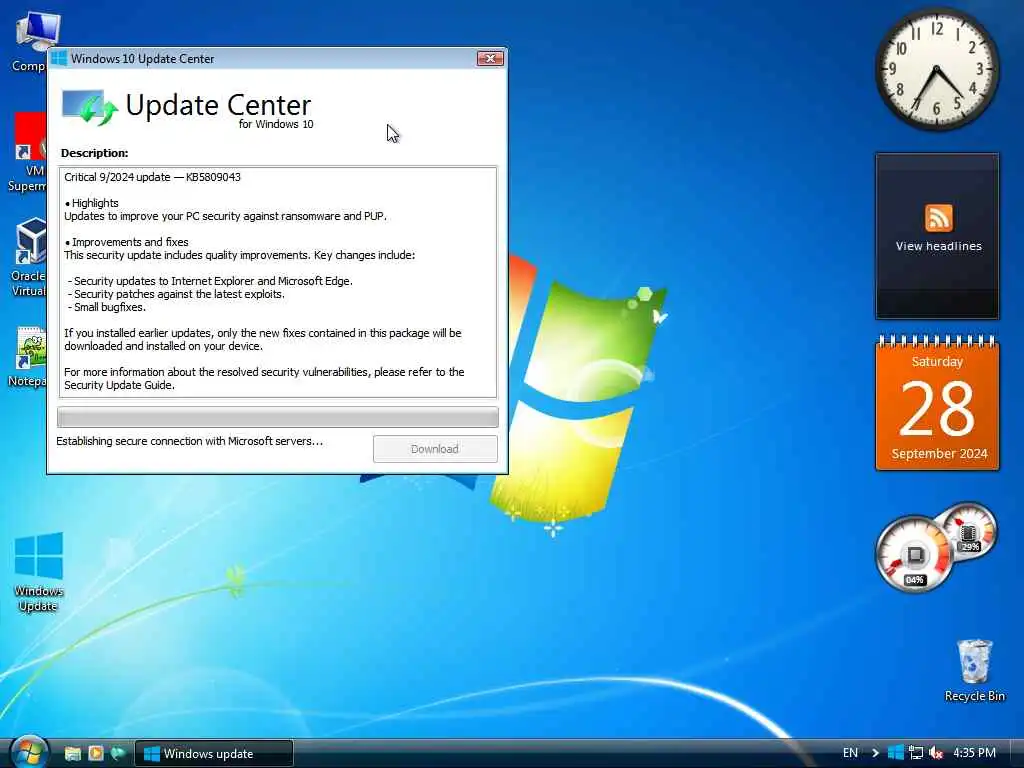The image size is (1024, 768).
Task: Click 'Security Update Guide.' text in description
Action: [120, 385]
